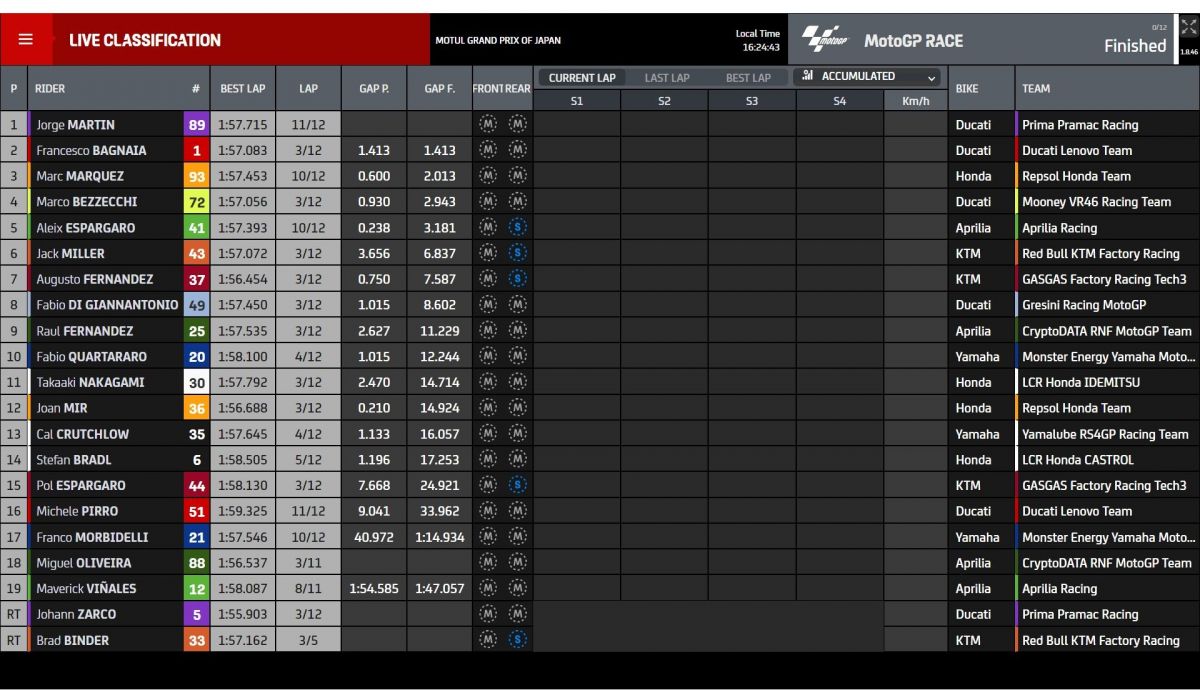Click Jorge Martin's purple number 89 badge
Viewport: 1200px width, 690px height.
coord(196,125)
